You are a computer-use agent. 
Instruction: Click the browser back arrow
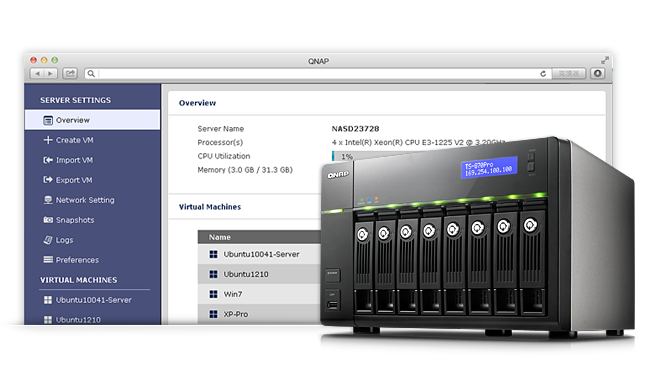pos(38,73)
